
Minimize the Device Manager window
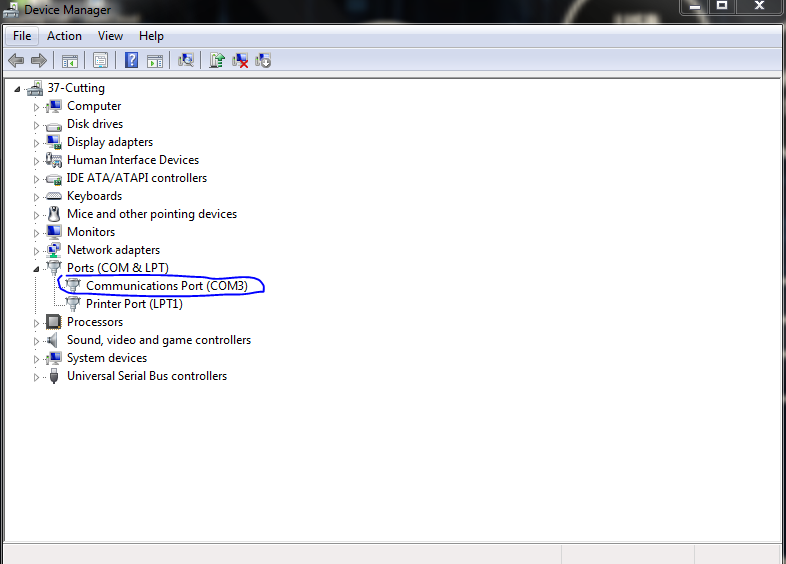[694, 7]
